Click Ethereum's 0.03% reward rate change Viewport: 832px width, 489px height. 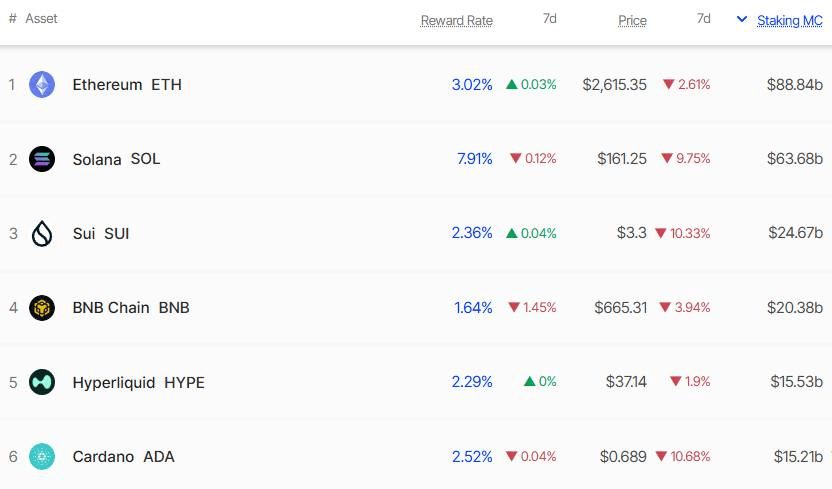point(531,84)
